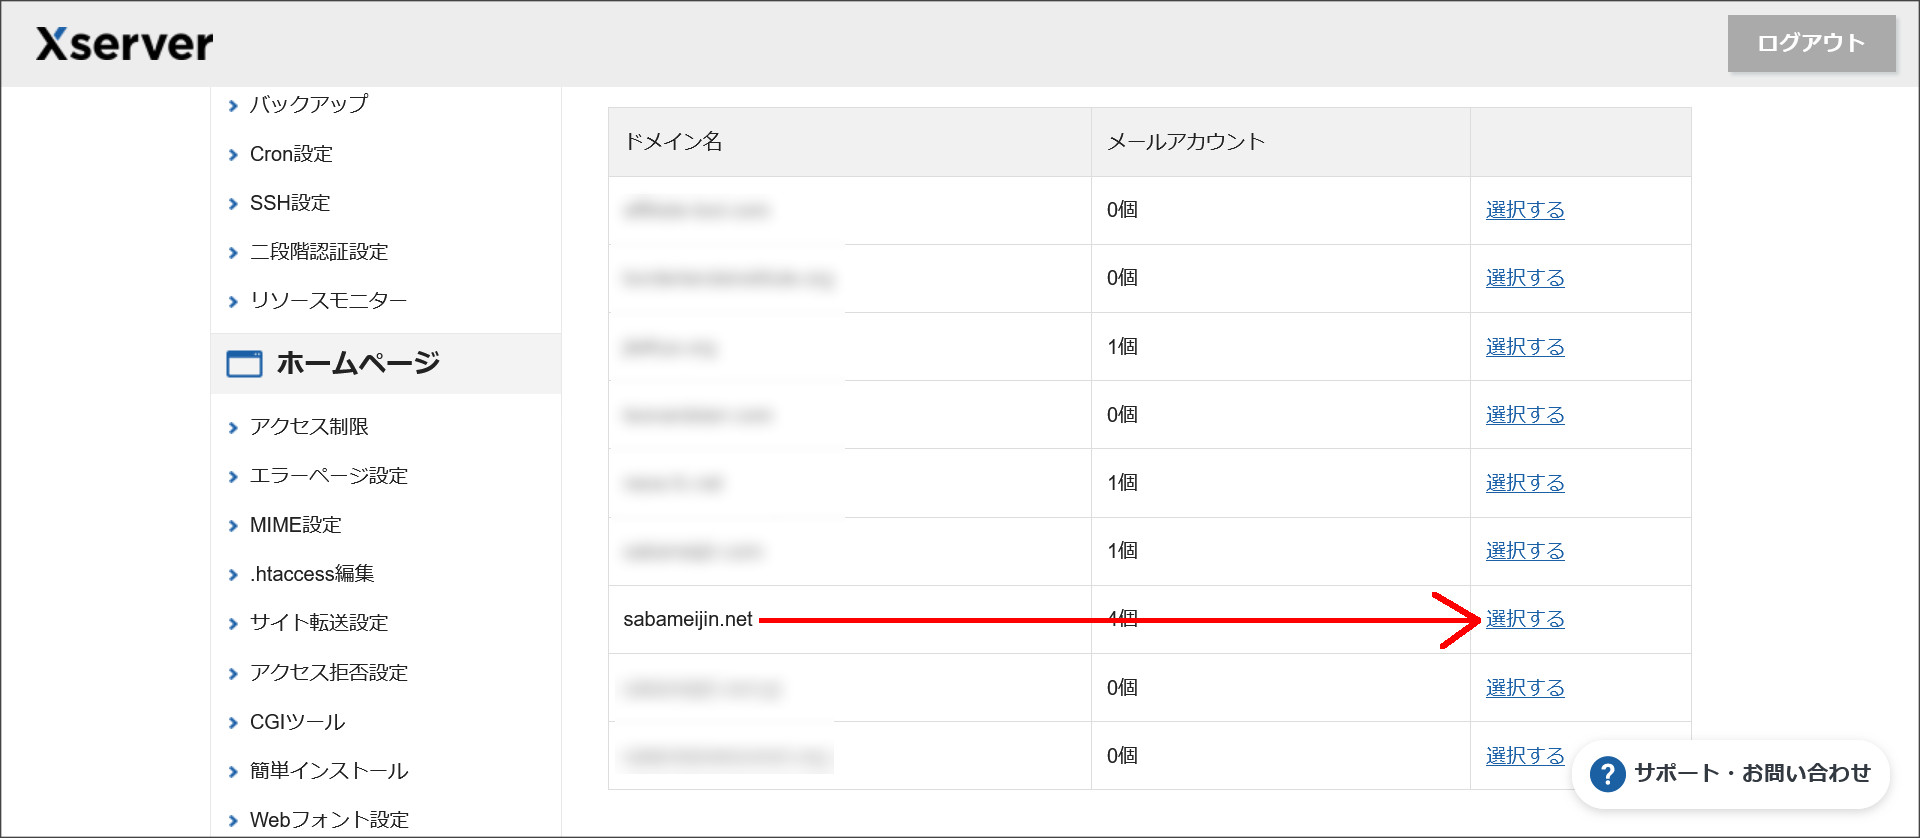
Task: Click chevron arrow beside Cron設定
Action: [x=233, y=155]
